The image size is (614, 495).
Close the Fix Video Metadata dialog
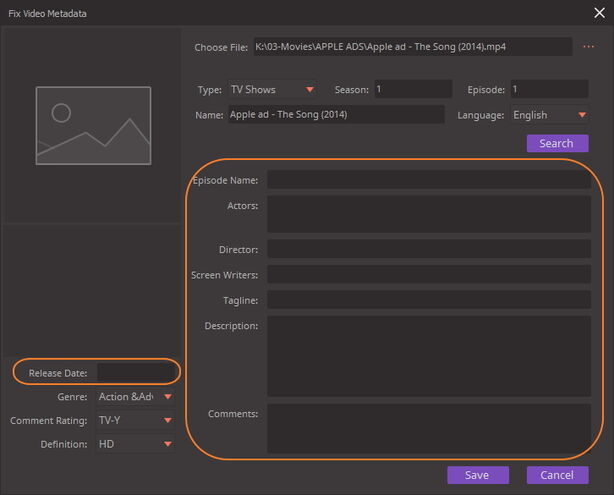coord(599,13)
